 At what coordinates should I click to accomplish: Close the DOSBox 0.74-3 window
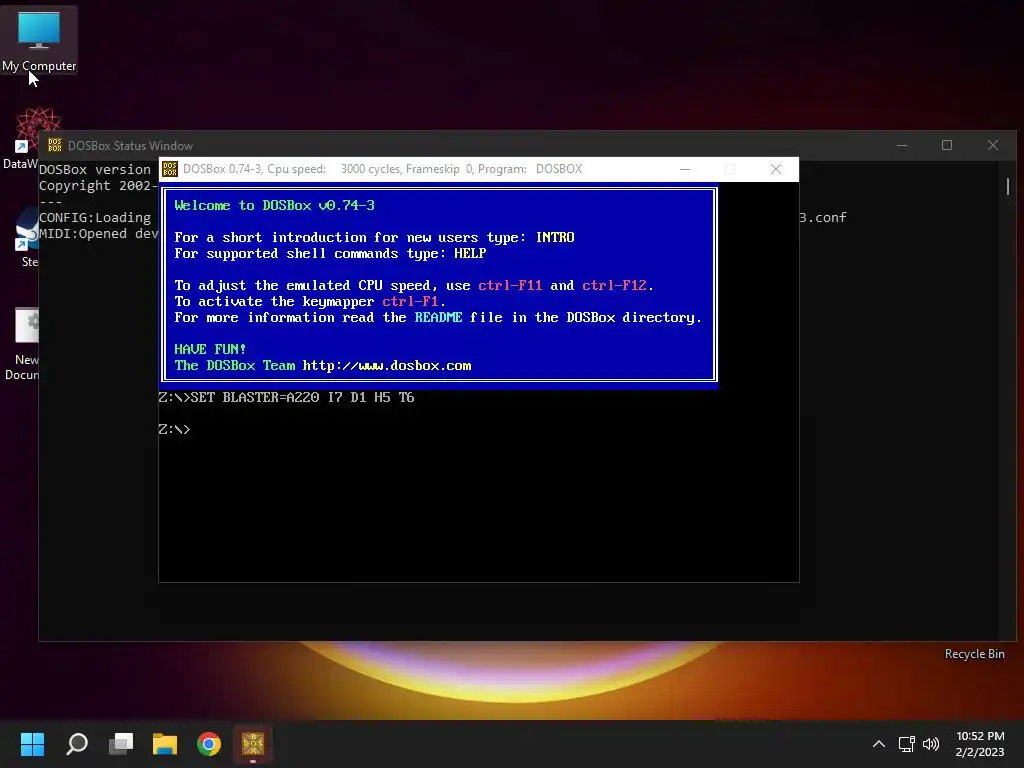pyautogui.click(x=776, y=169)
